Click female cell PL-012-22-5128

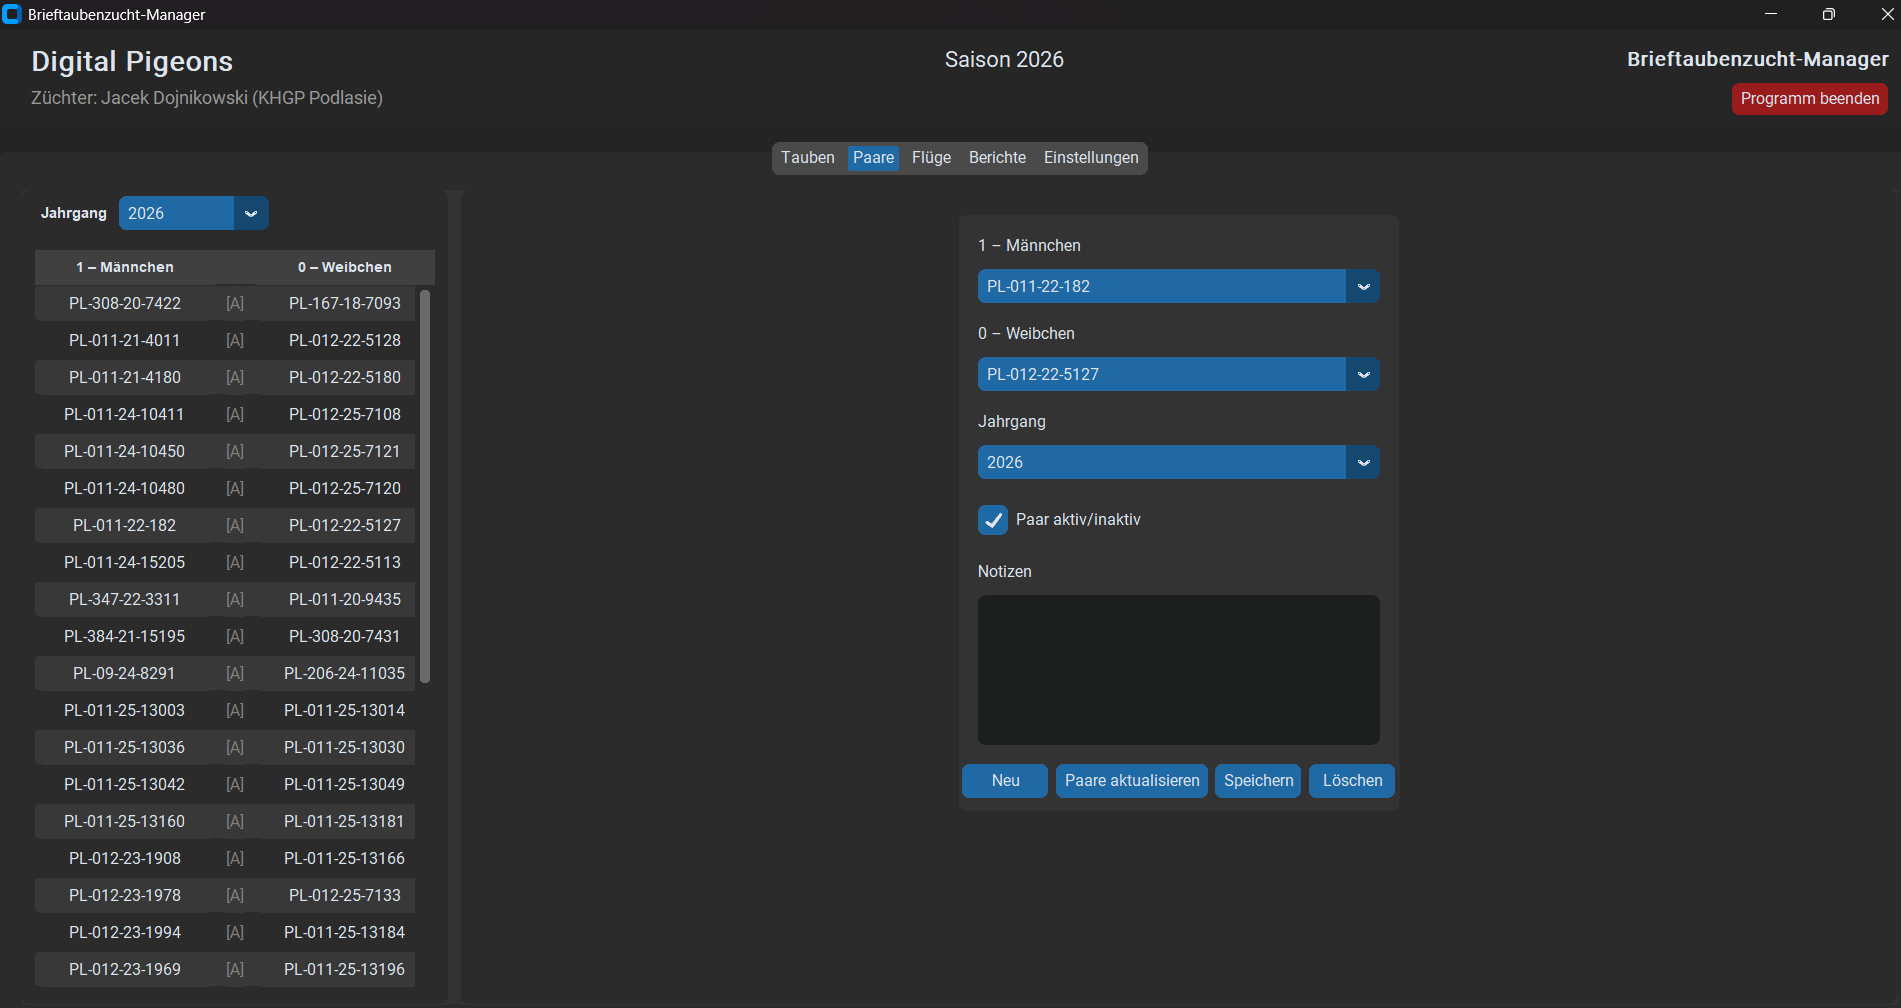(345, 340)
